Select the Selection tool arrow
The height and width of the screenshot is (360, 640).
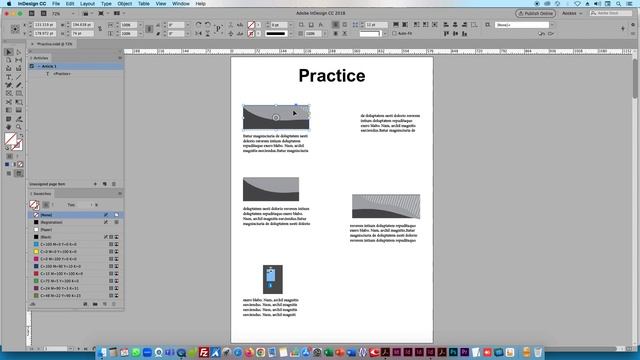[x=9, y=52]
